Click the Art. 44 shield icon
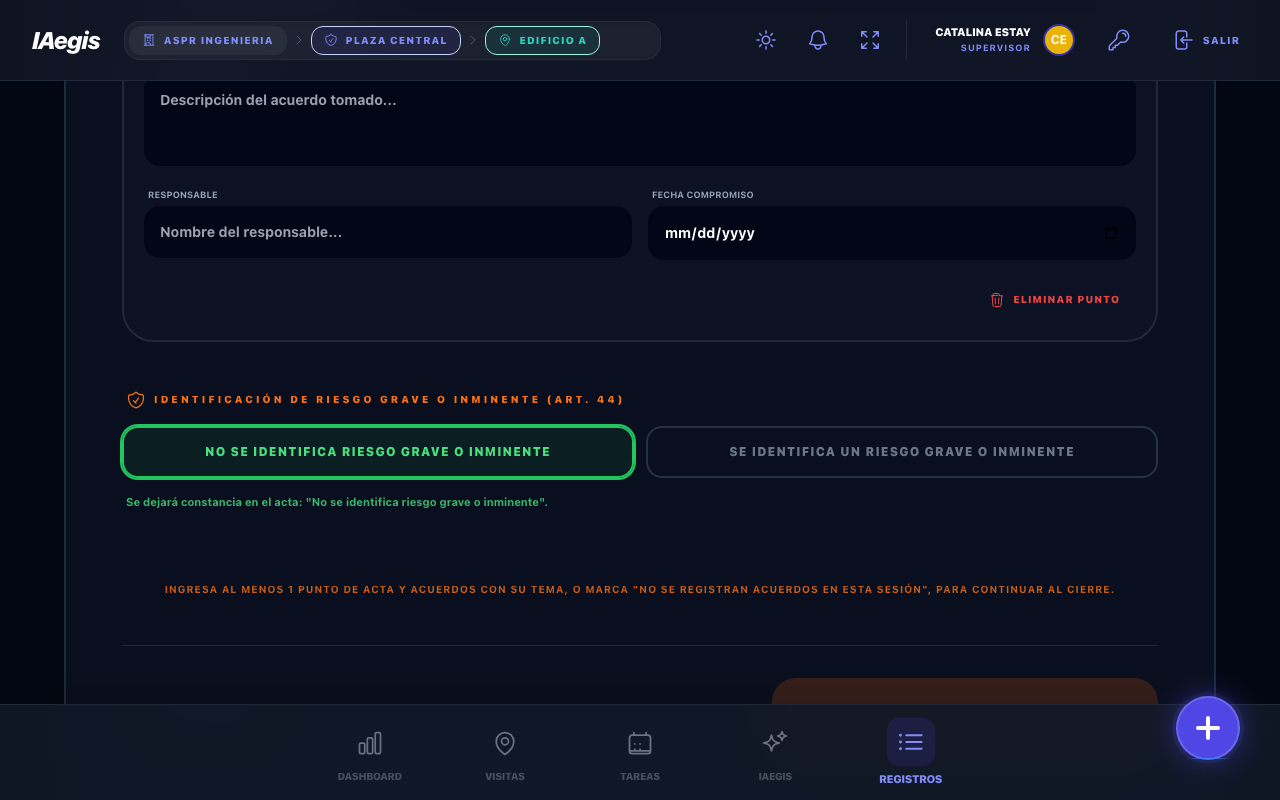Viewport: 1280px width, 800px height. coord(136,400)
